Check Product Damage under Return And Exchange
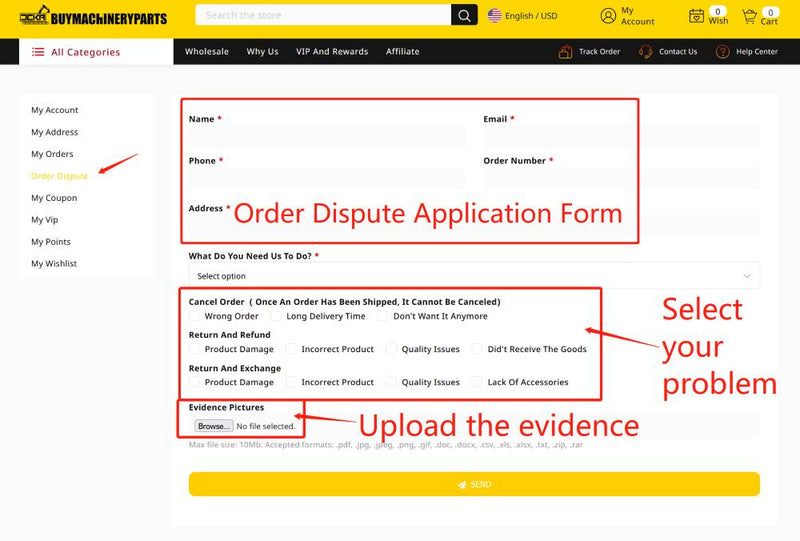The width and height of the screenshot is (800, 541). click(x=194, y=382)
